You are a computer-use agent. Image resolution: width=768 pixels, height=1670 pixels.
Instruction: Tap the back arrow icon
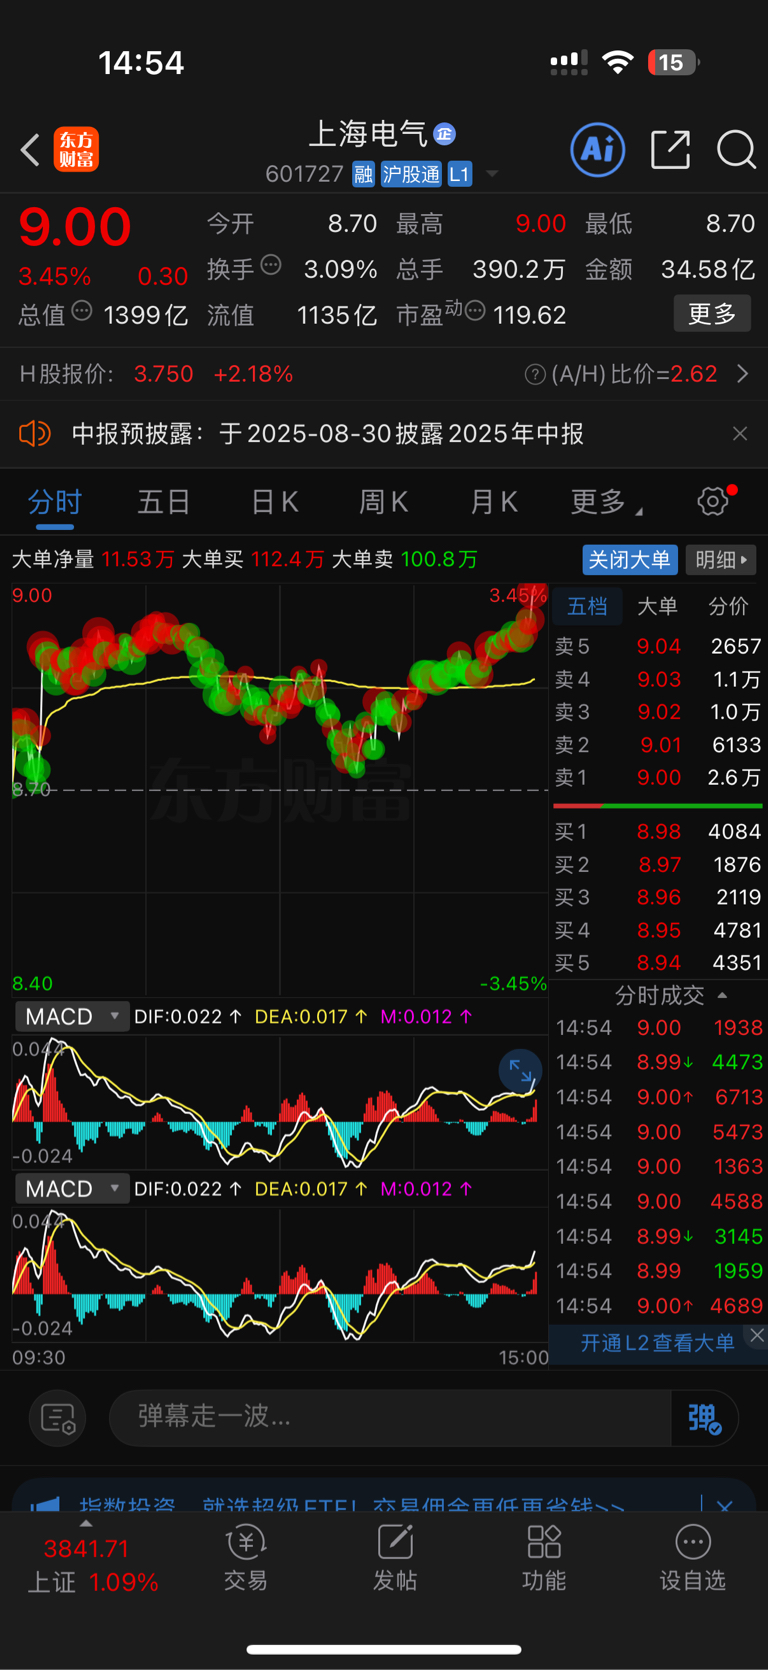tap(30, 150)
